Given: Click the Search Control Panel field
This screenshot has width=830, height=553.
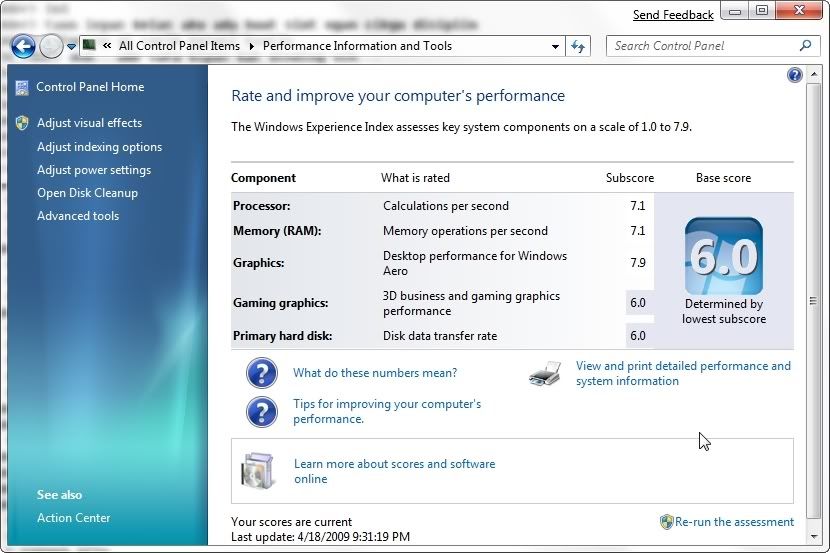Looking at the screenshot, I should [704, 46].
